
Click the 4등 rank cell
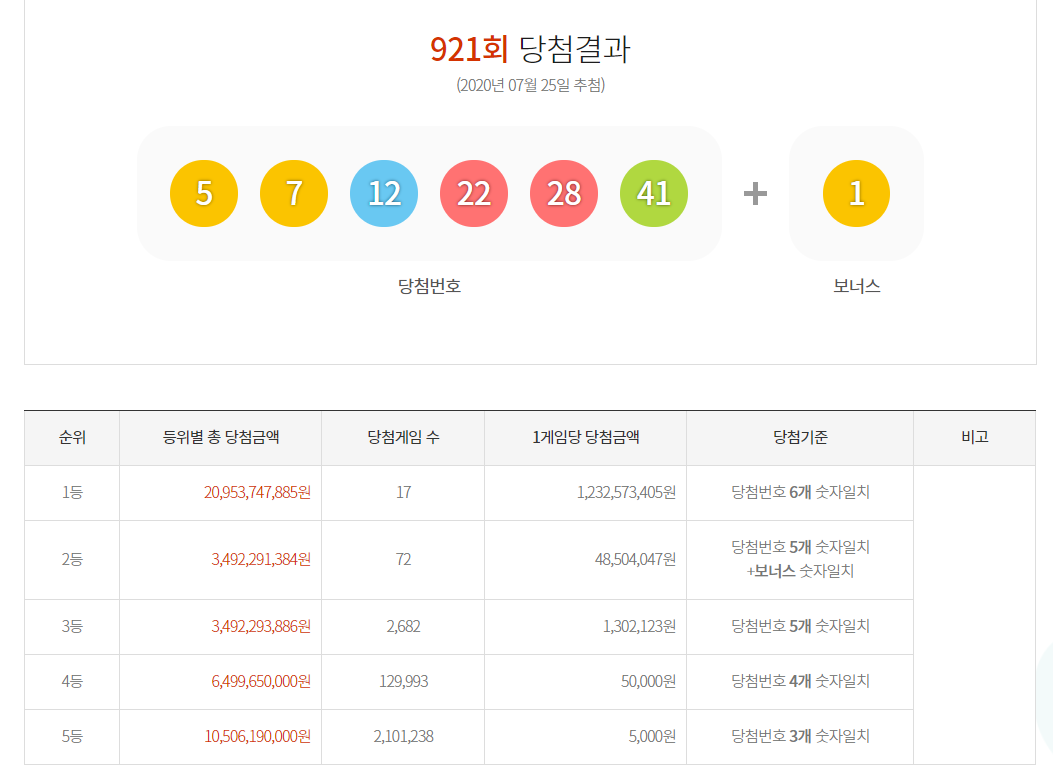[72, 682]
